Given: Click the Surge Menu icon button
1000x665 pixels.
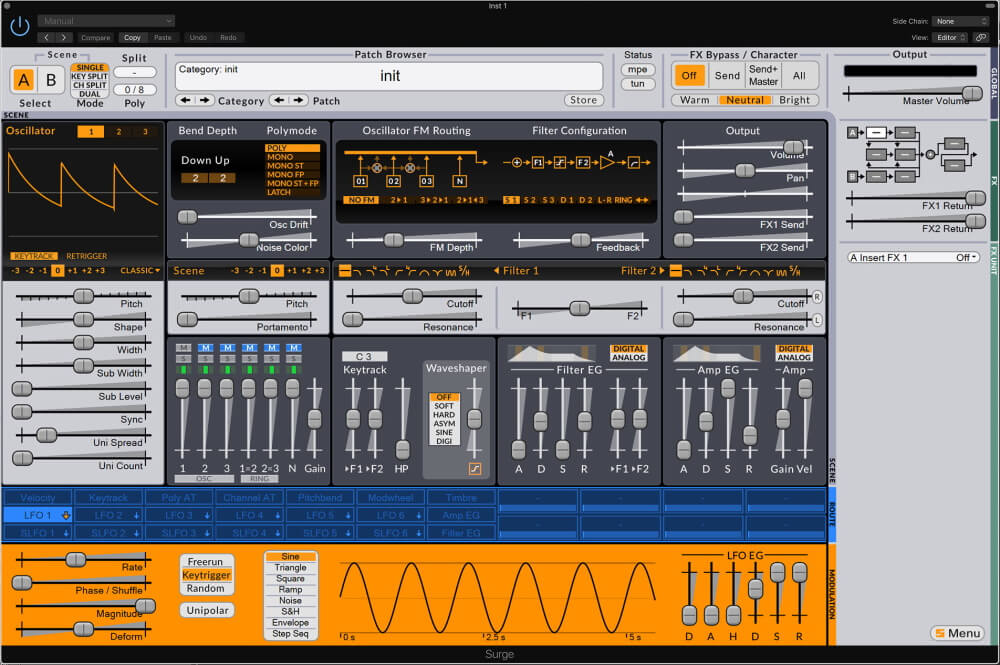Looking at the screenshot, I should pos(957,633).
